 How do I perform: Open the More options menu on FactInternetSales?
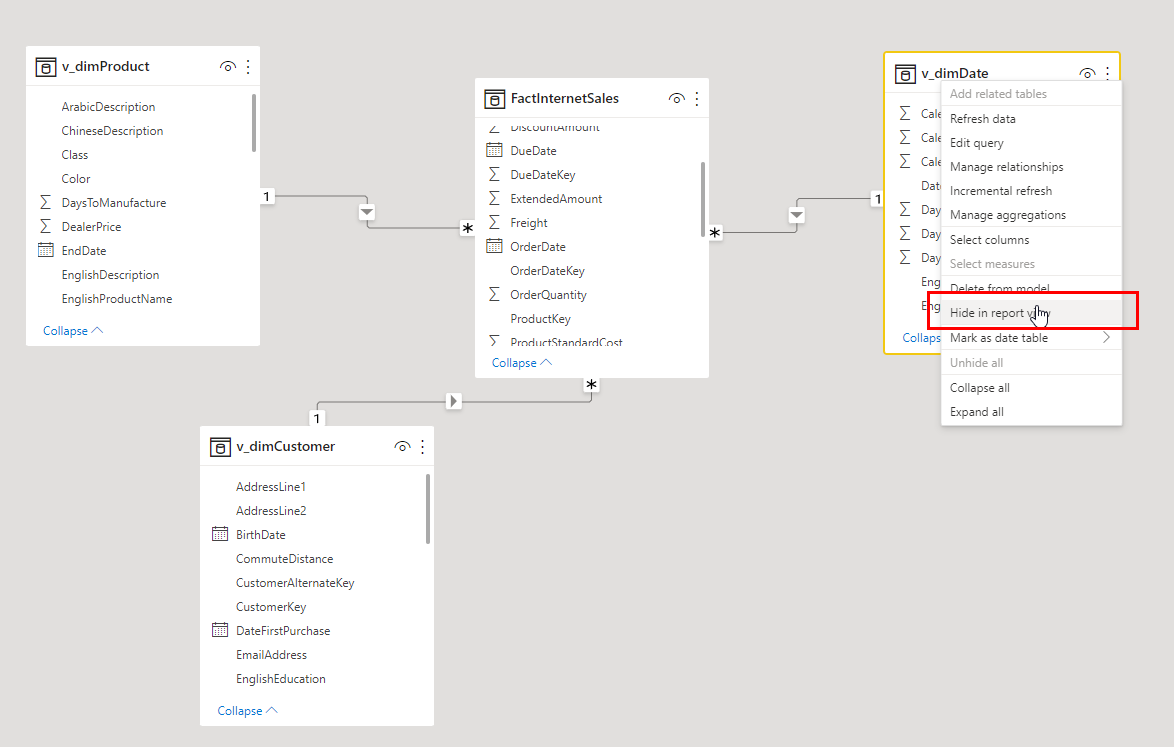(697, 98)
